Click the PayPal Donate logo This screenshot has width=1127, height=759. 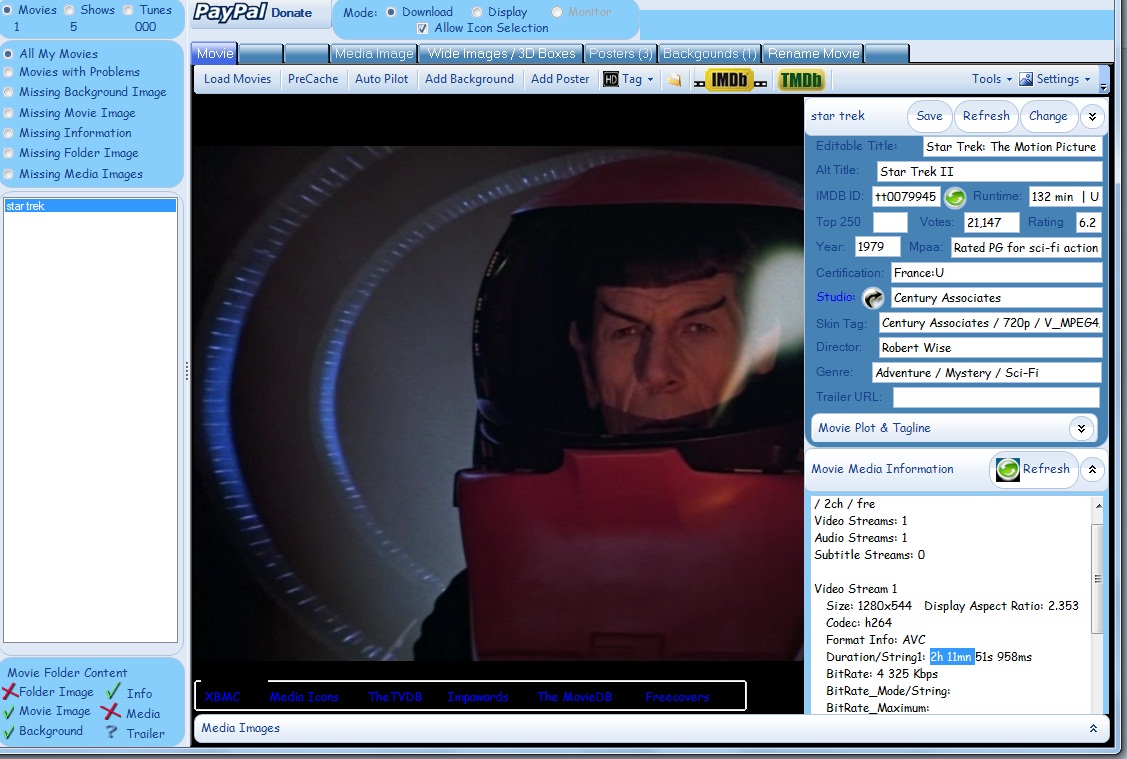pos(253,13)
